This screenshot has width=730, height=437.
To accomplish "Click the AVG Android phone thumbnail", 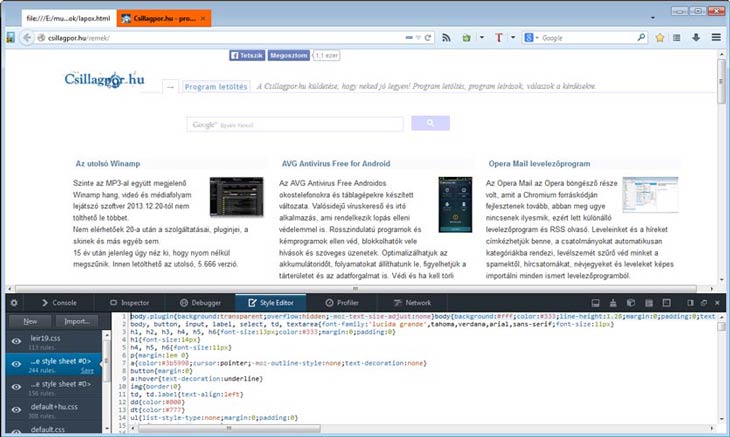I will click(x=455, y=204).
